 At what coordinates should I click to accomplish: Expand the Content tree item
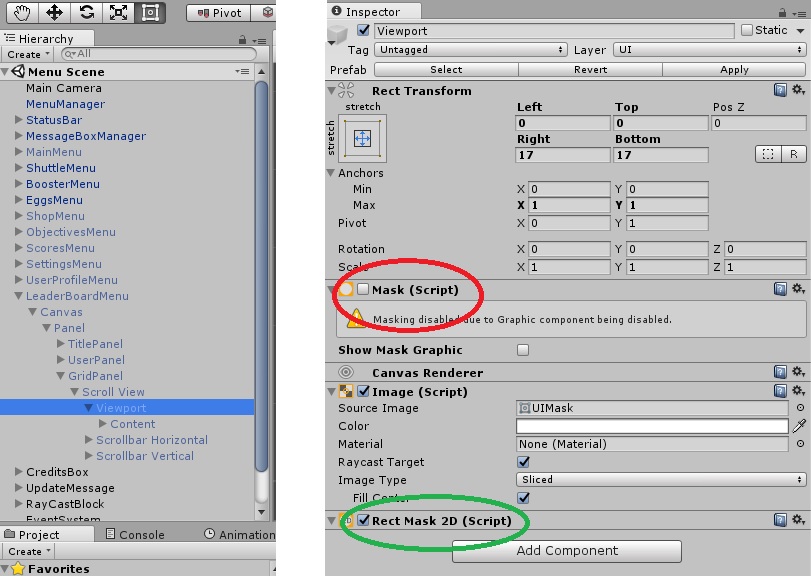[x=102, y=423]
